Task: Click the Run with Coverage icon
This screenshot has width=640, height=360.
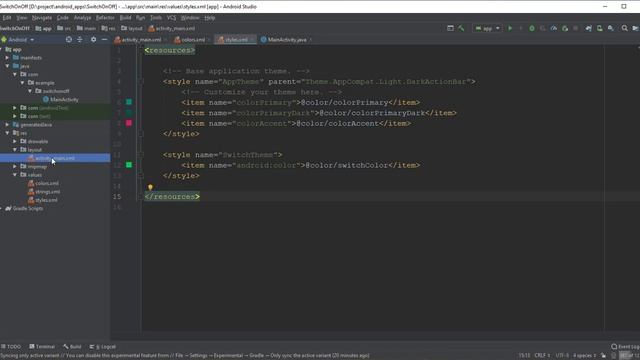Action: (543, 28)
